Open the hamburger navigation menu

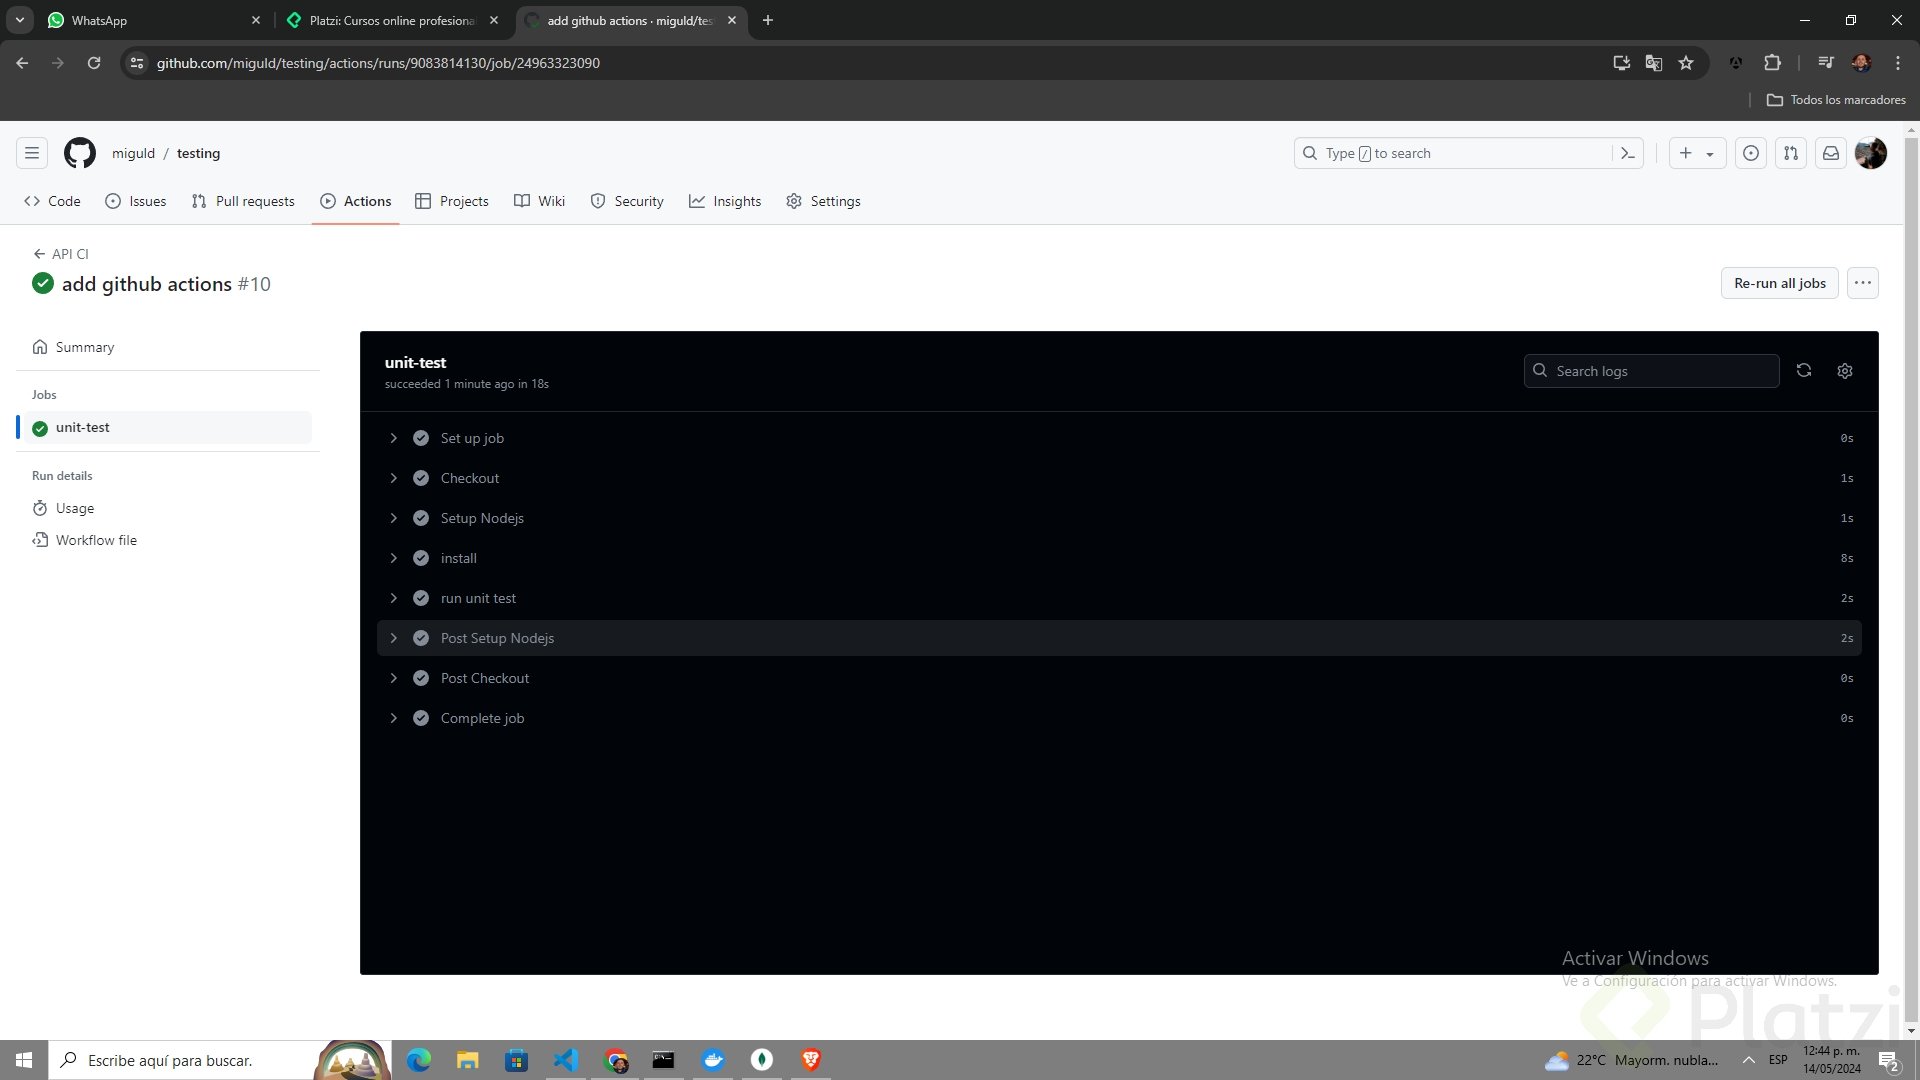click(x=32, y=153)
